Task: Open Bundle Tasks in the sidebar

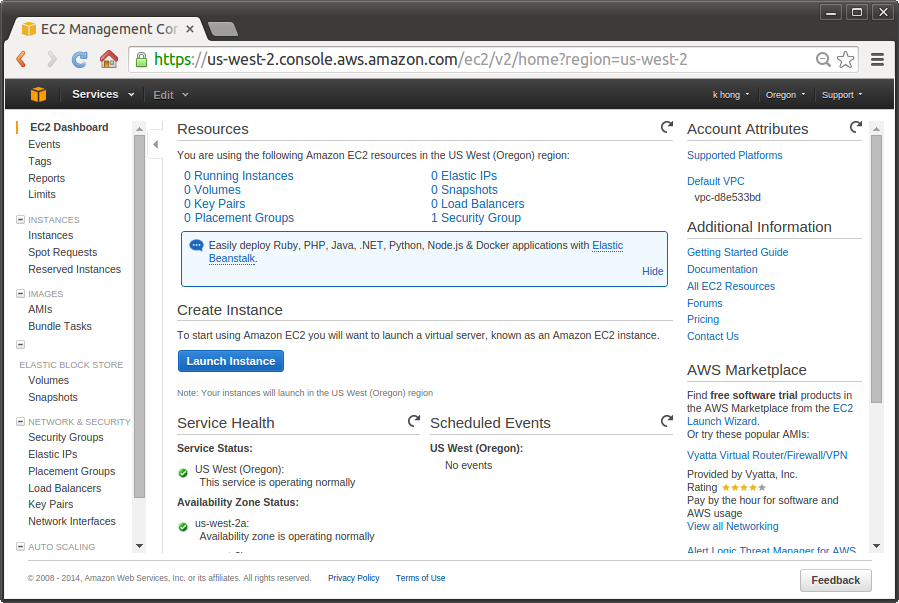Action: point(60,326)
